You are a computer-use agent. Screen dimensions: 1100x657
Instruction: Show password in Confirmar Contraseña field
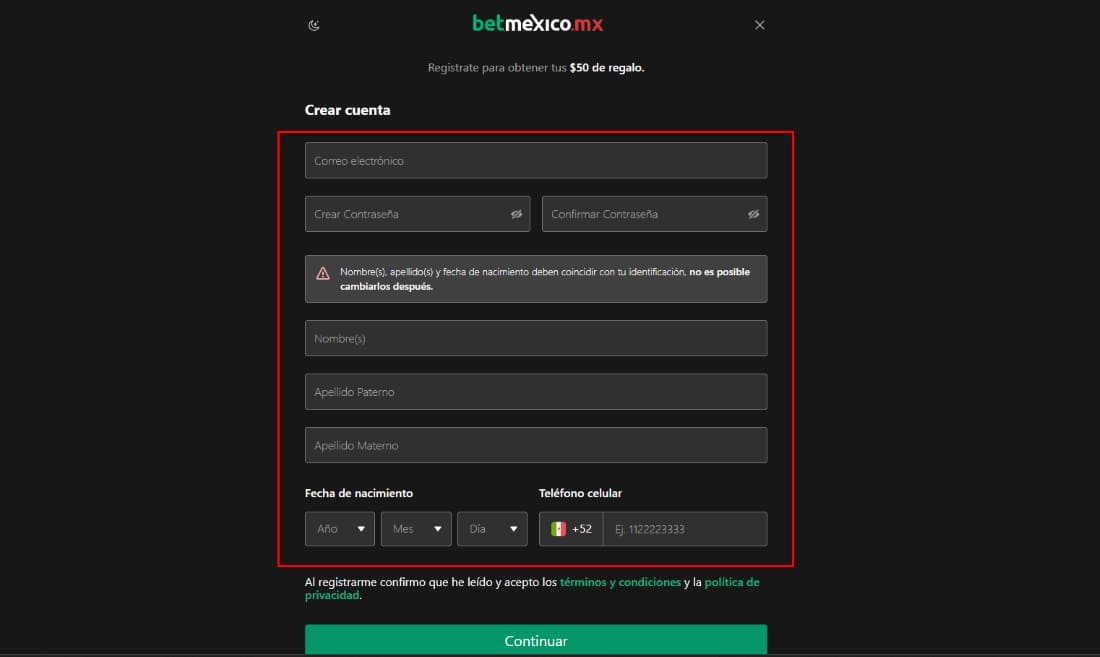753,215
